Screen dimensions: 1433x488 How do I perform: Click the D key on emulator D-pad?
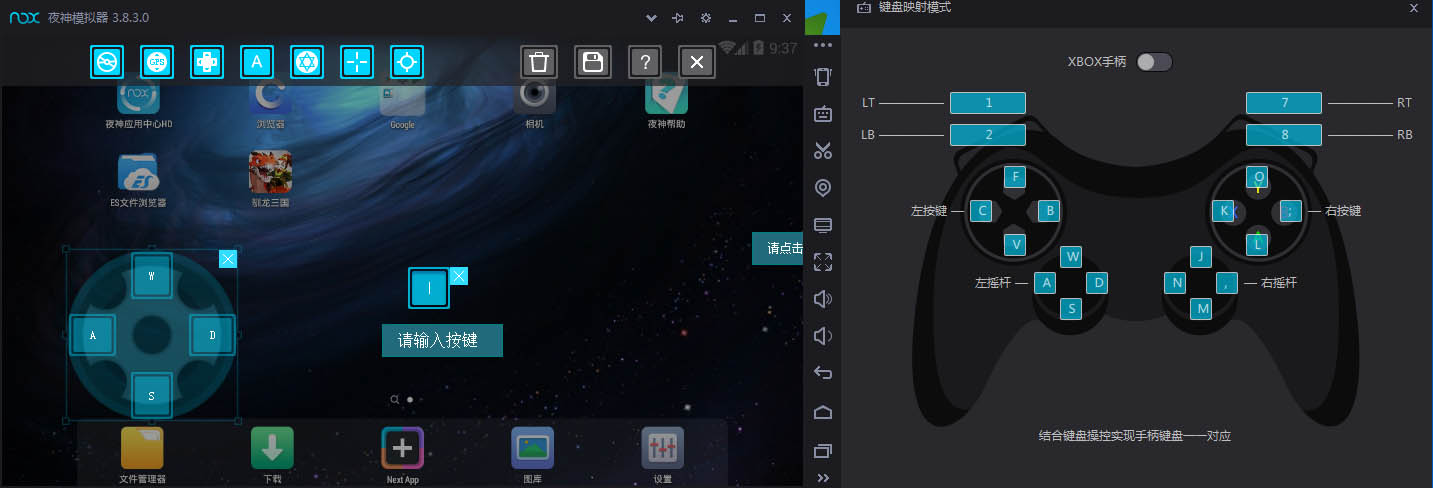coord(212,335)
